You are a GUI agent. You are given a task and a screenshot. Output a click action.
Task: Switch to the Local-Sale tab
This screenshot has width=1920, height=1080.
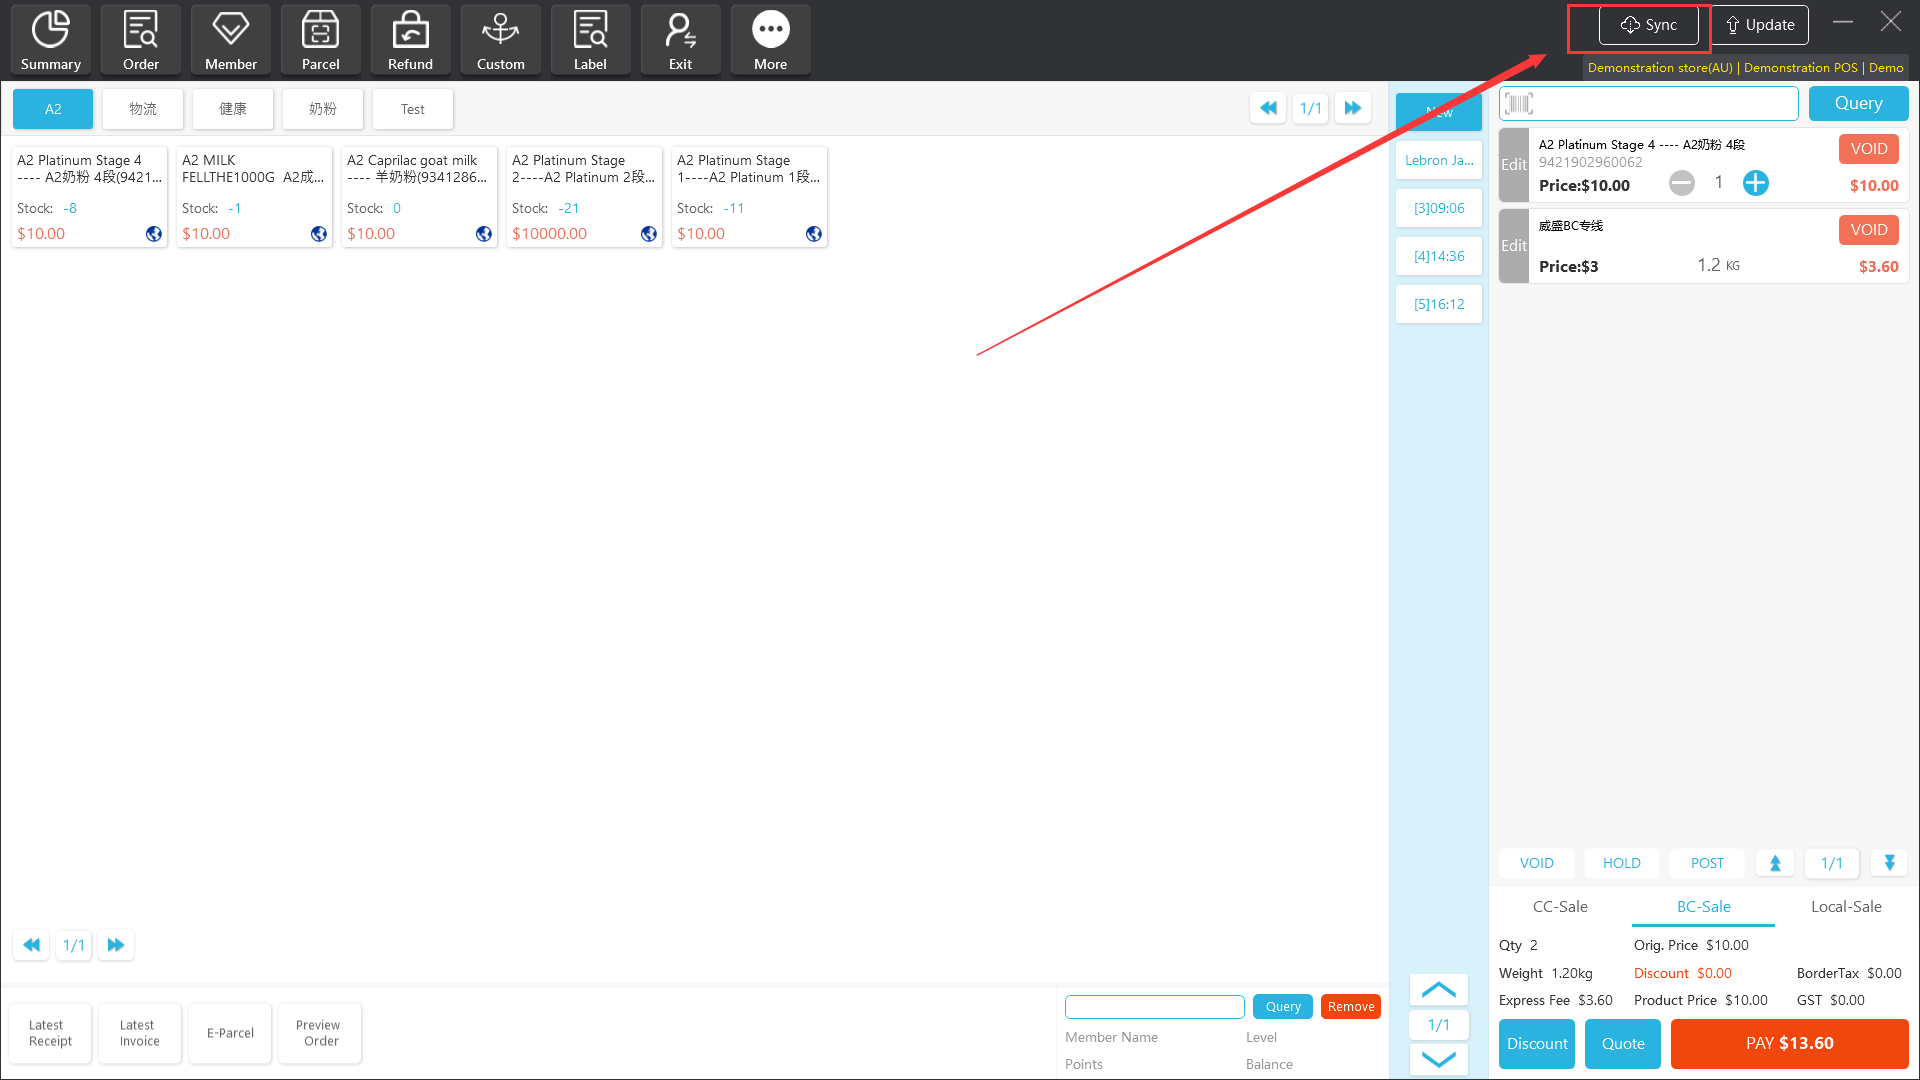pos(1846,906)
